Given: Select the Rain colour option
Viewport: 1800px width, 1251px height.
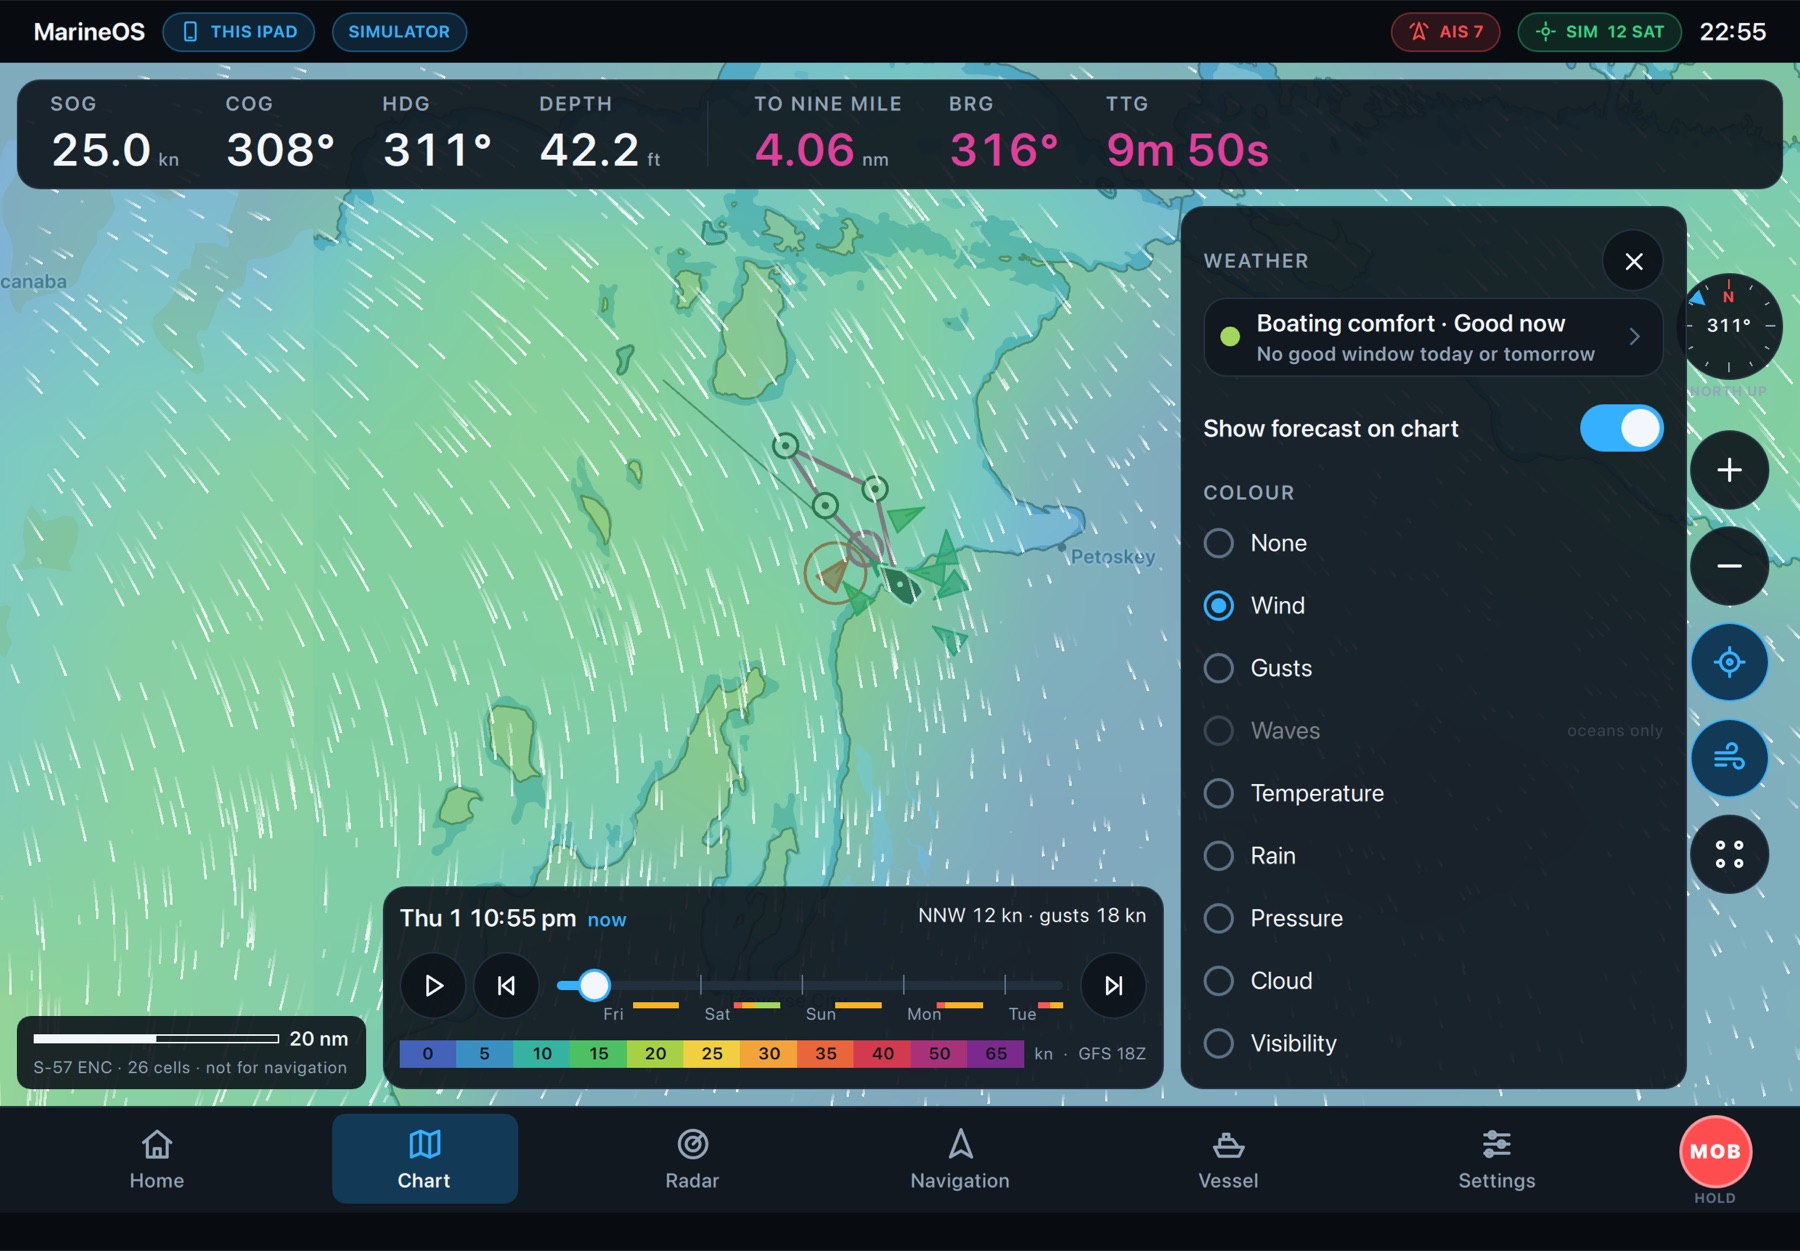Looking at the screenshot, I should tap(1433, 856).
